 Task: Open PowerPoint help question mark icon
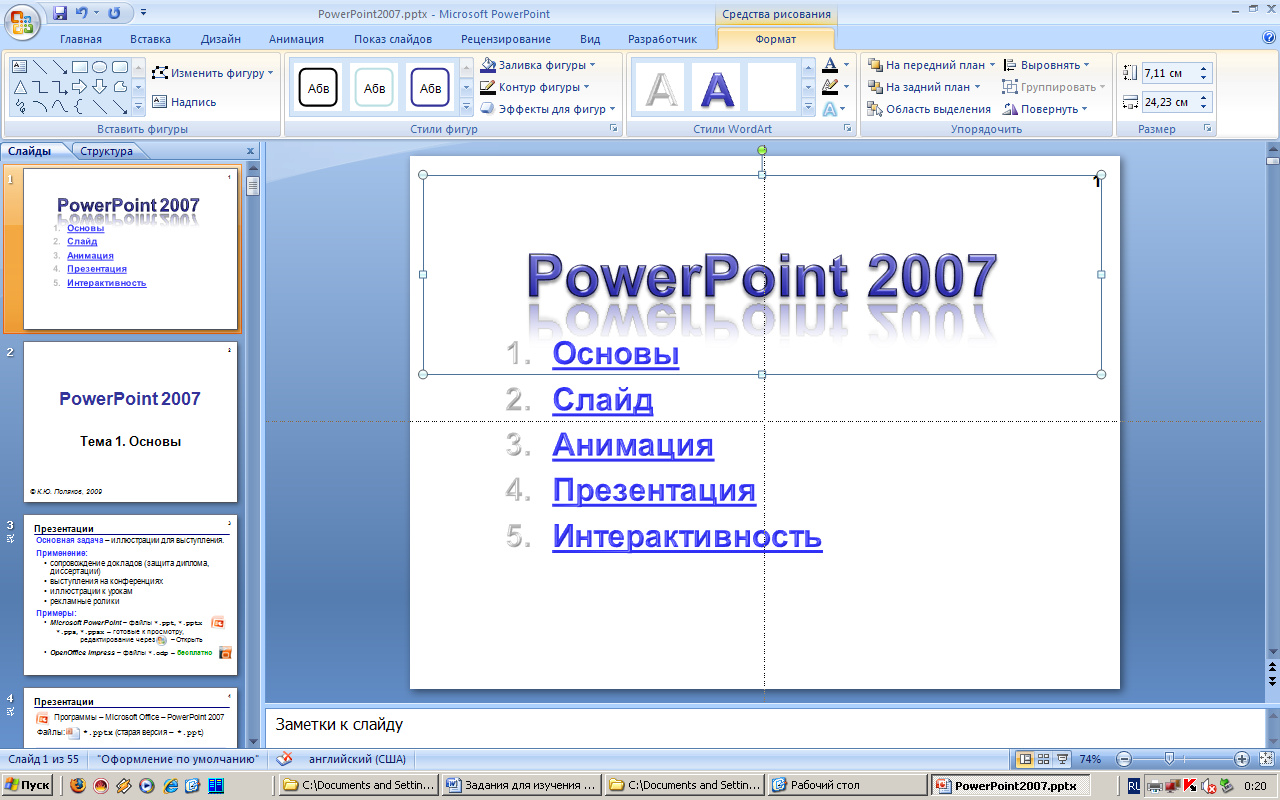coord(1269,38)
